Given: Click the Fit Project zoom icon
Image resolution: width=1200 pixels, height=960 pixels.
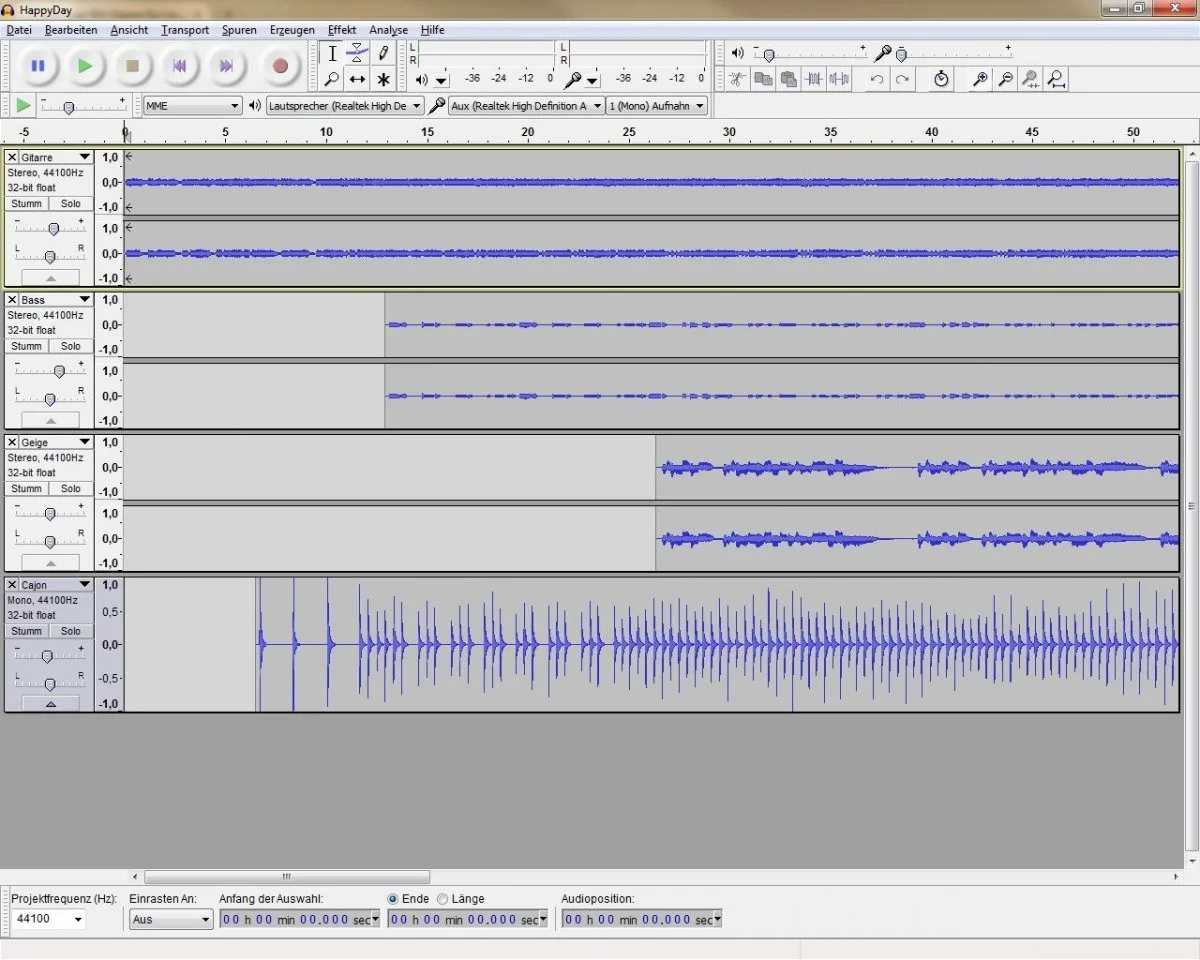Looking at the screenshot, I should click(1055, 79).
